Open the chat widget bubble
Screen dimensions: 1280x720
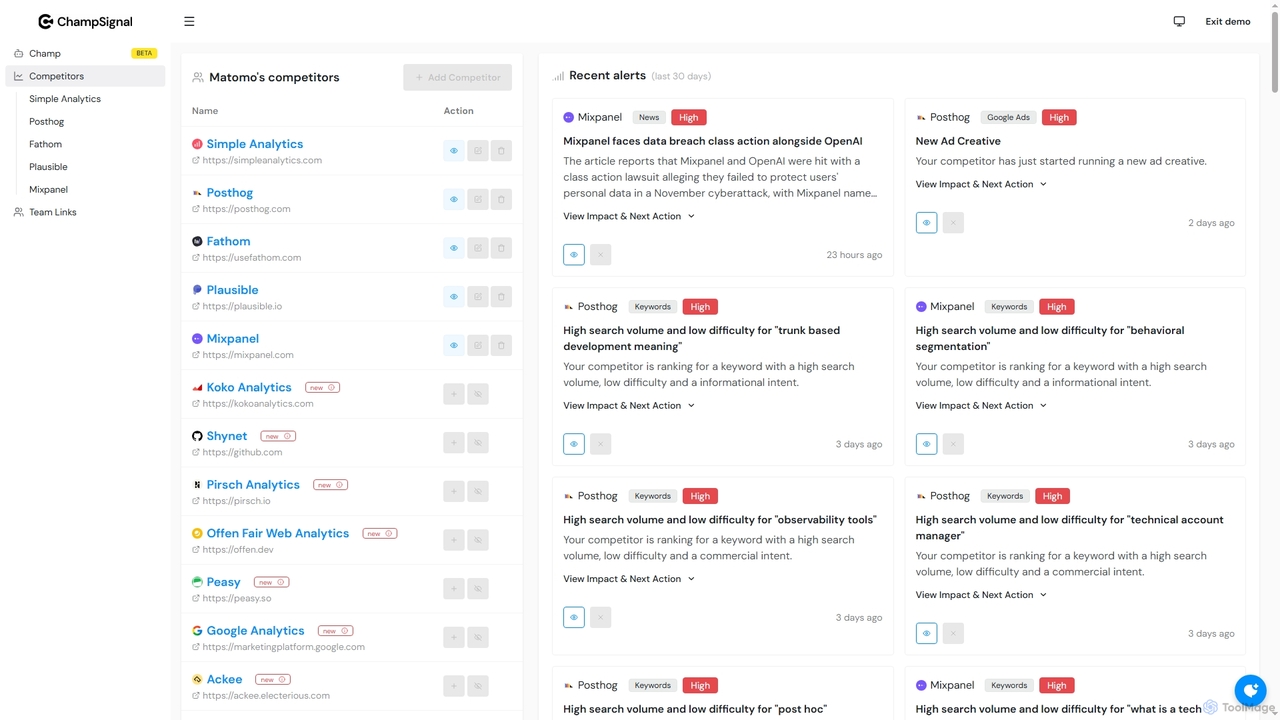[x=1250, y=690]
